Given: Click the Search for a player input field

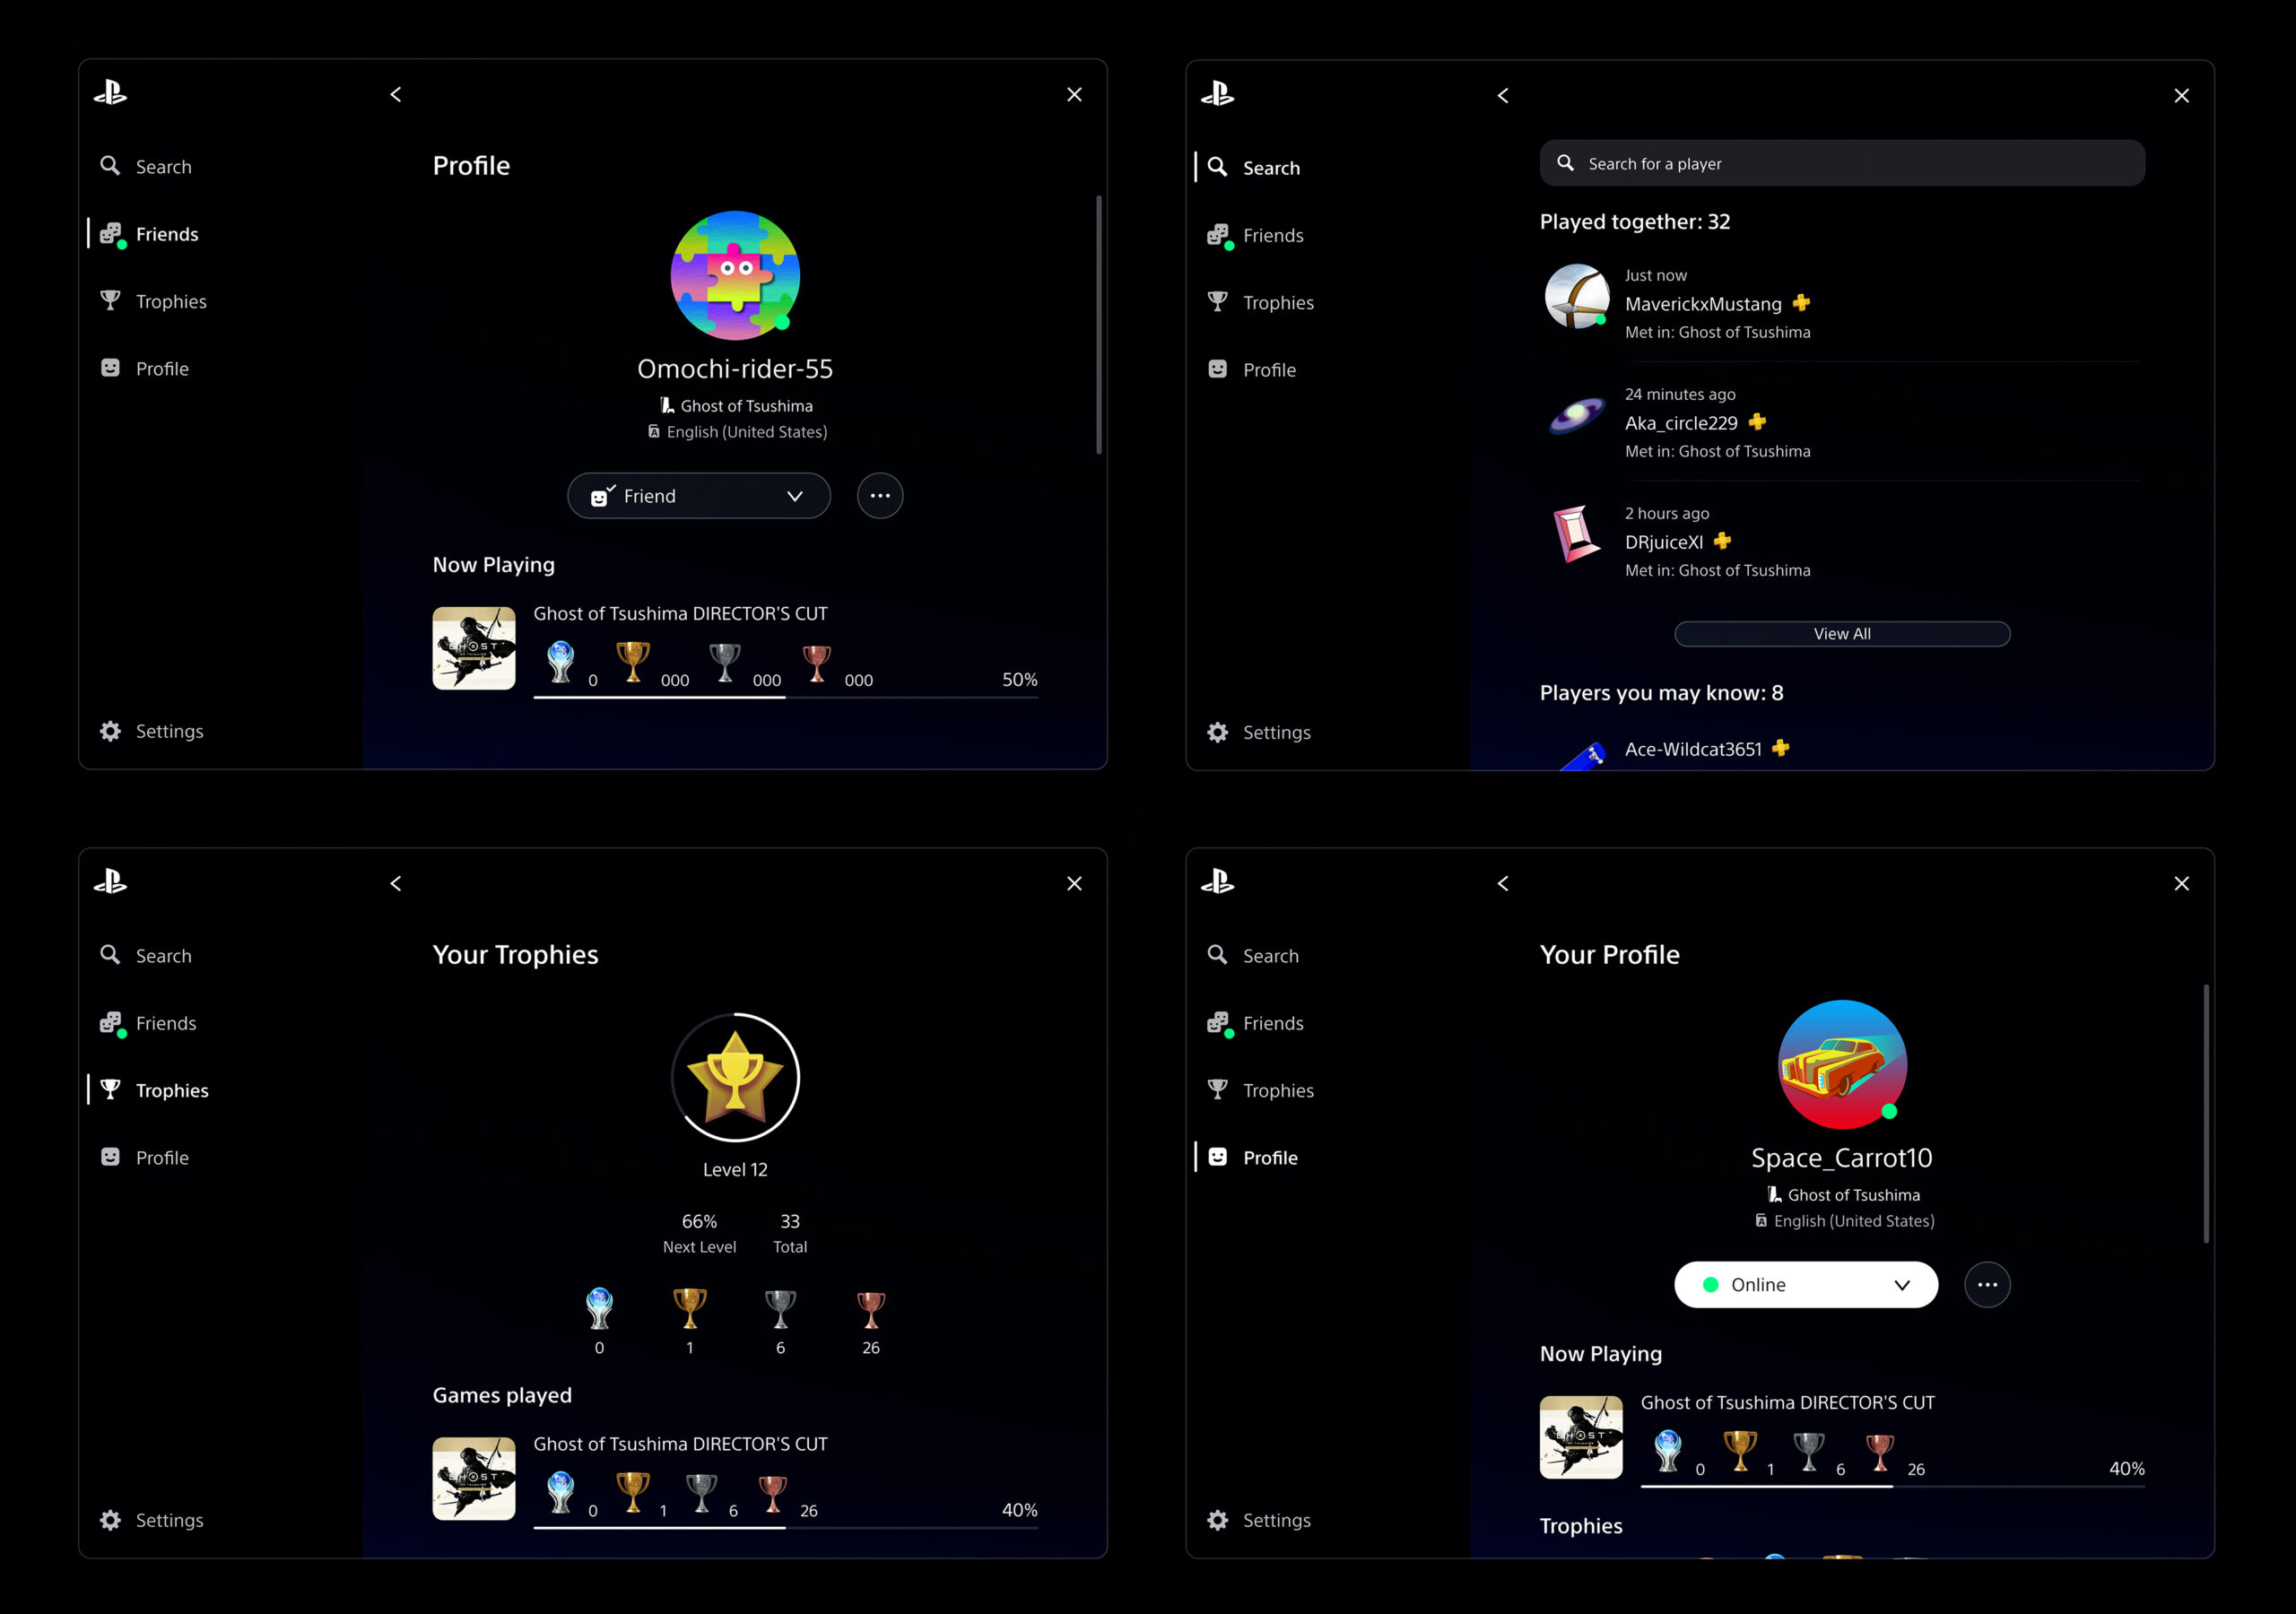Looking at the screenshot, I should click(1841, 162).
